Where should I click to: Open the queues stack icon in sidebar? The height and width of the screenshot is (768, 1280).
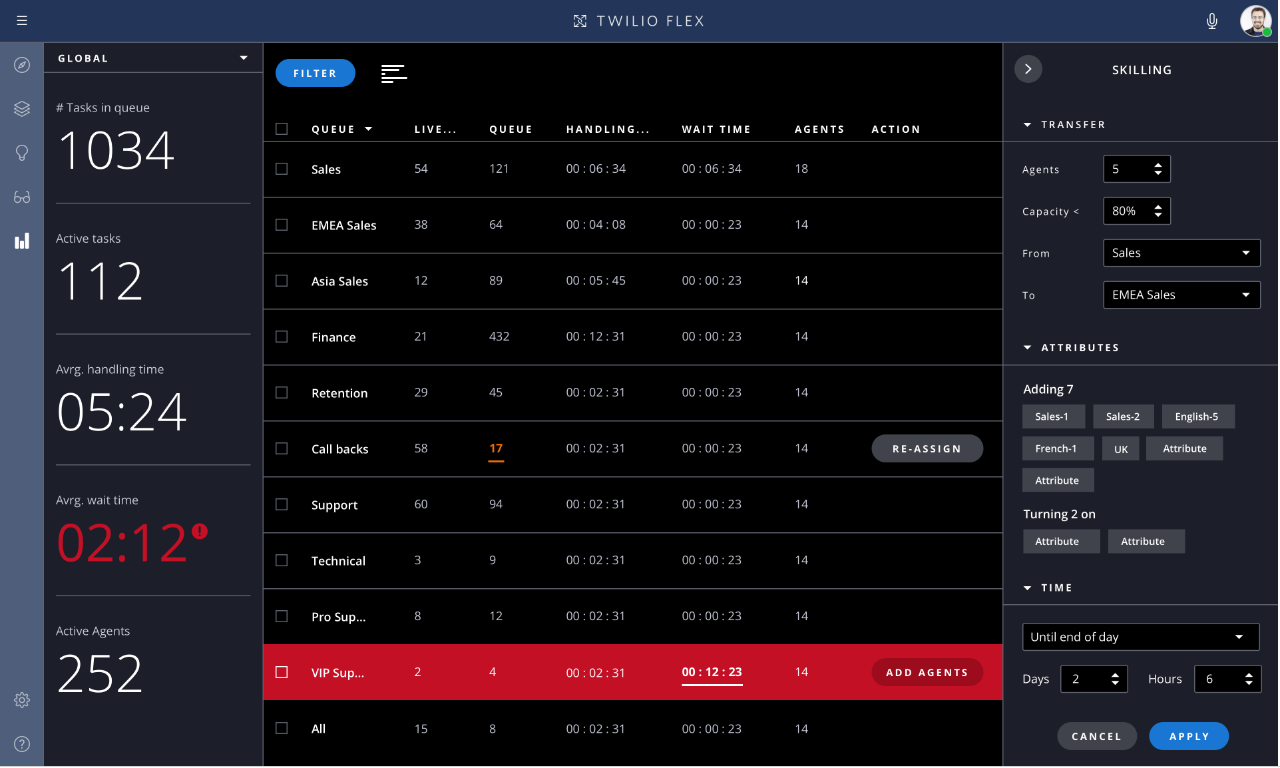tap(21, 109)
